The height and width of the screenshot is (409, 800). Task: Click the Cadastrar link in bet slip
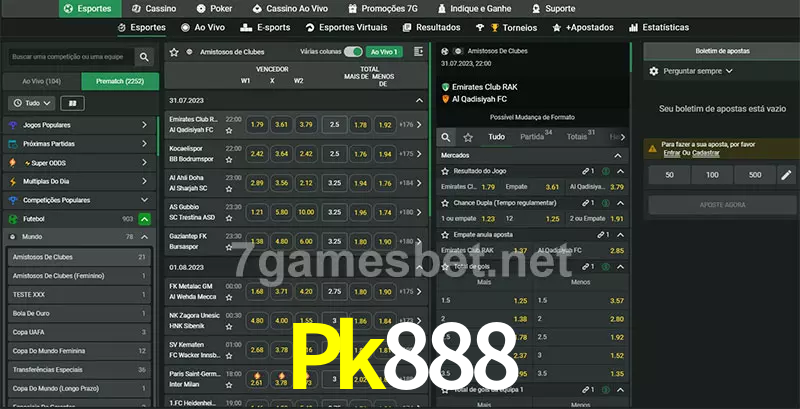[706, 153]
